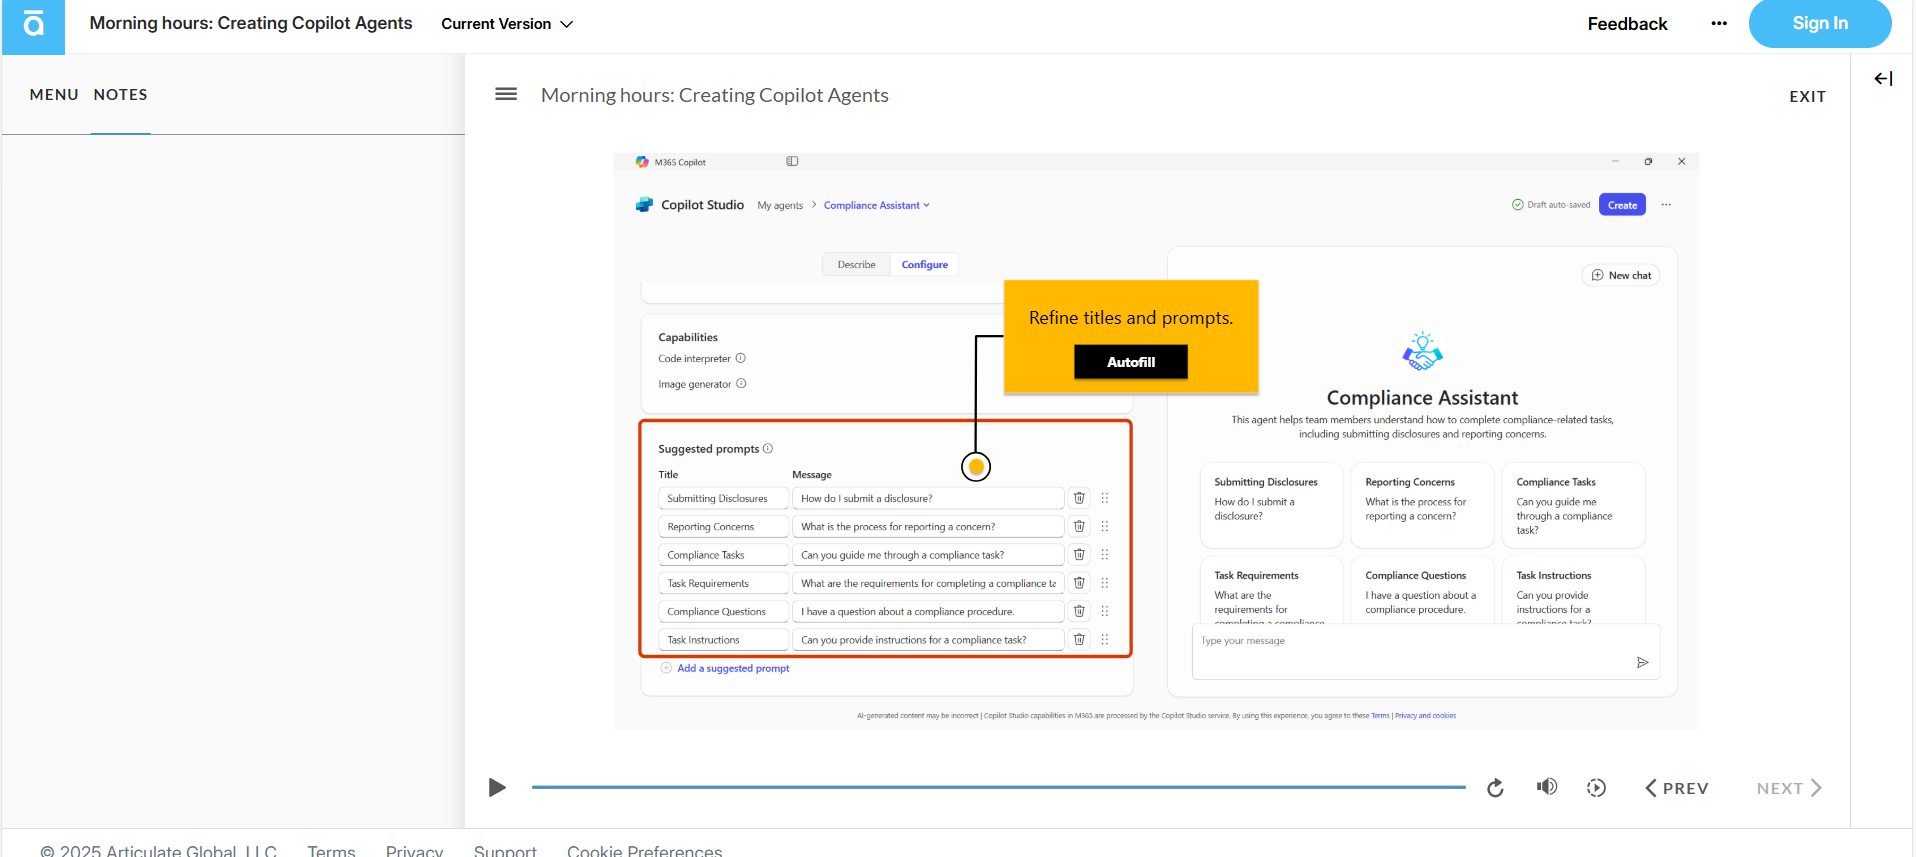Click the My agents breadcrumb
The height and width of the screenshot is (857, 1916).
[780, 205]
